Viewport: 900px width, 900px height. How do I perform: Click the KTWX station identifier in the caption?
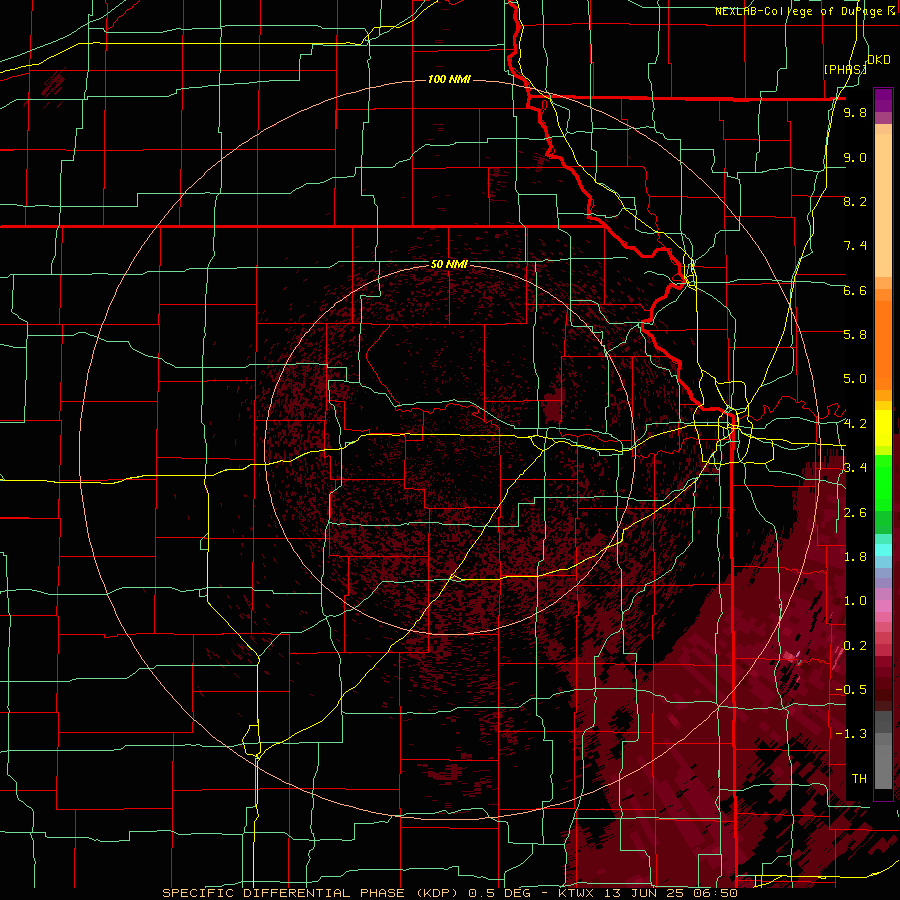pyautogui.click(x=577, y=893)
